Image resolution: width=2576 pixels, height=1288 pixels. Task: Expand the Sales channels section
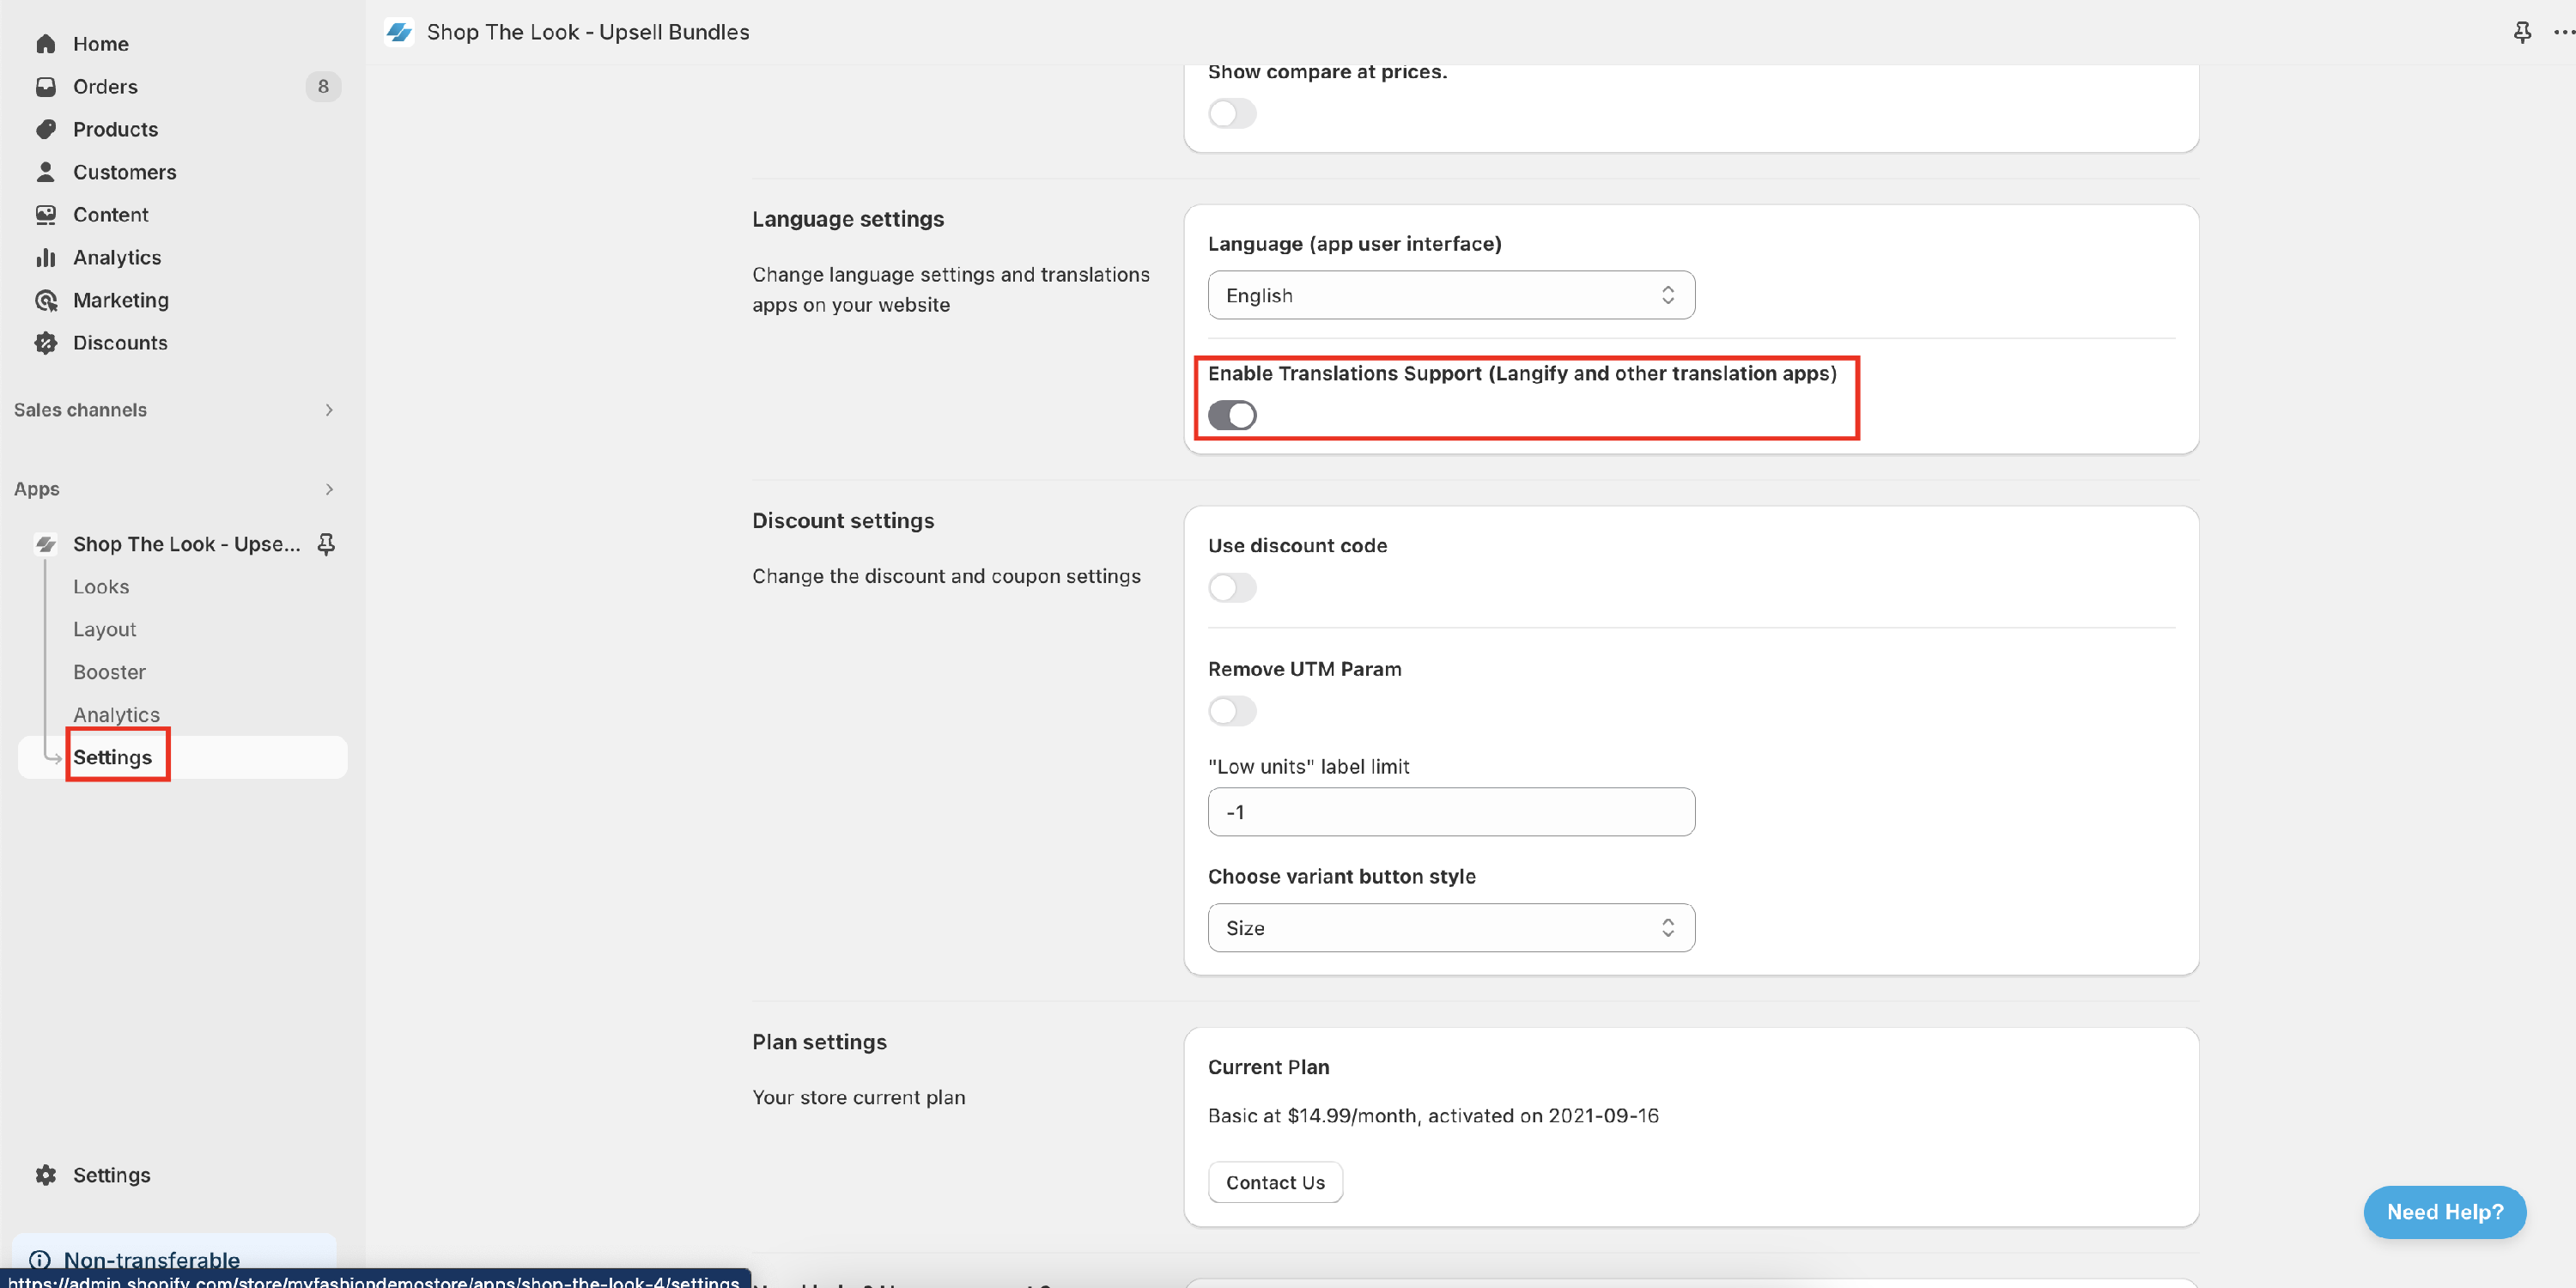[328, 410]
